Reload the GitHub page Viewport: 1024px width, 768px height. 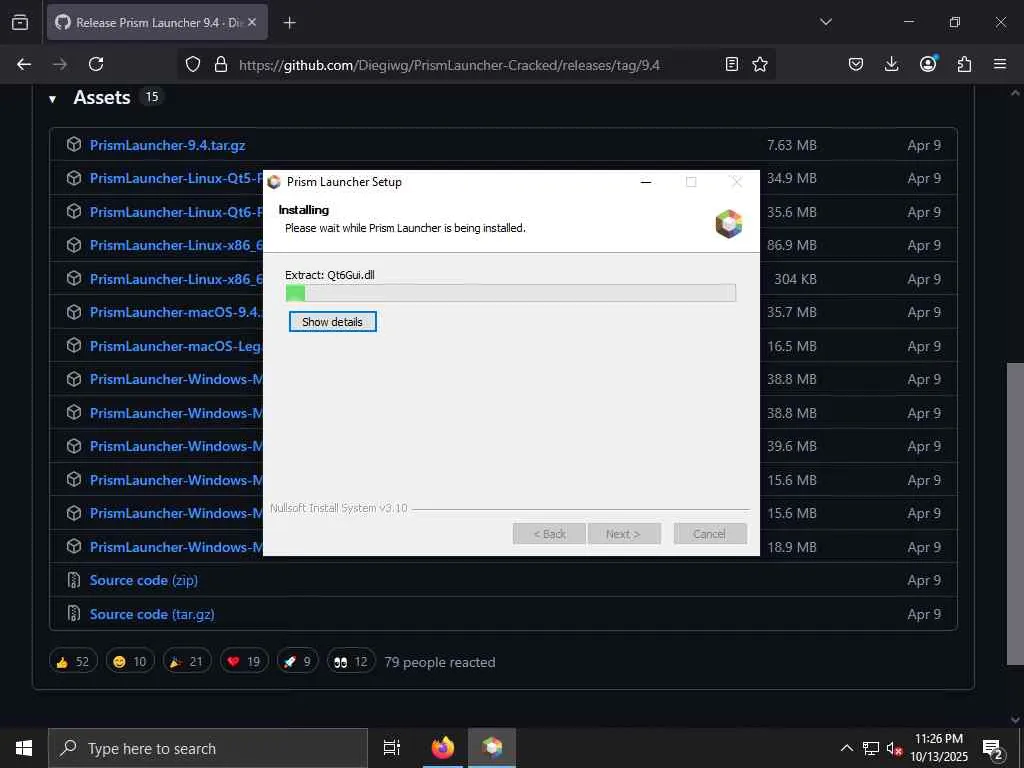[x=96, y=64]
